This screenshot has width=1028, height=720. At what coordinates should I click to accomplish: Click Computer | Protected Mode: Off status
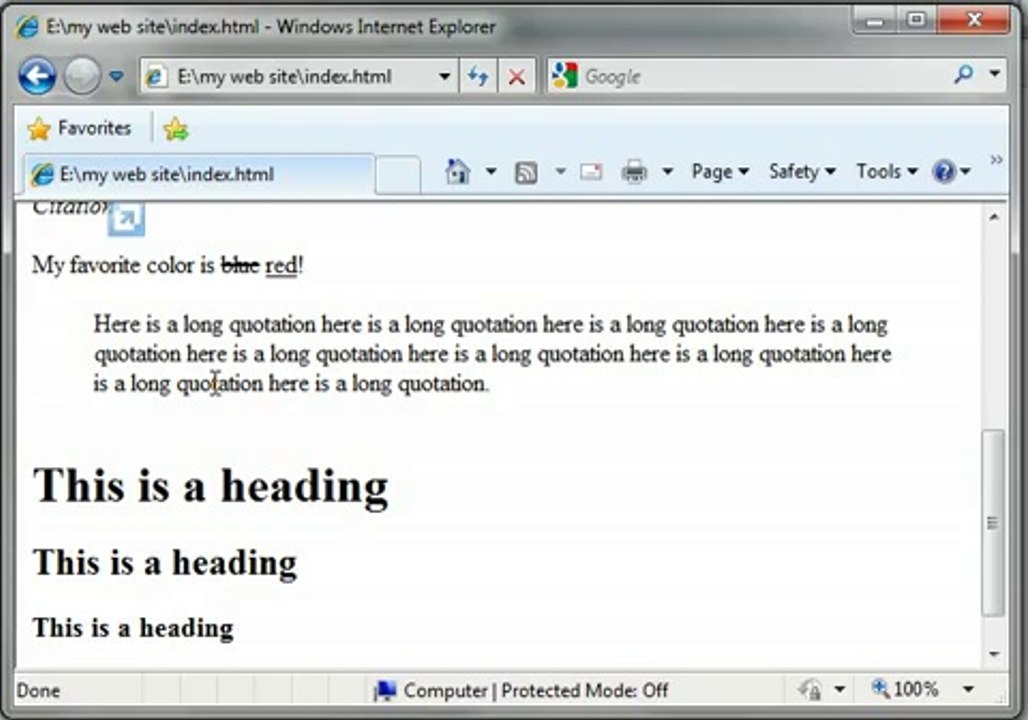pyautogui.click(x=536, y=690)
